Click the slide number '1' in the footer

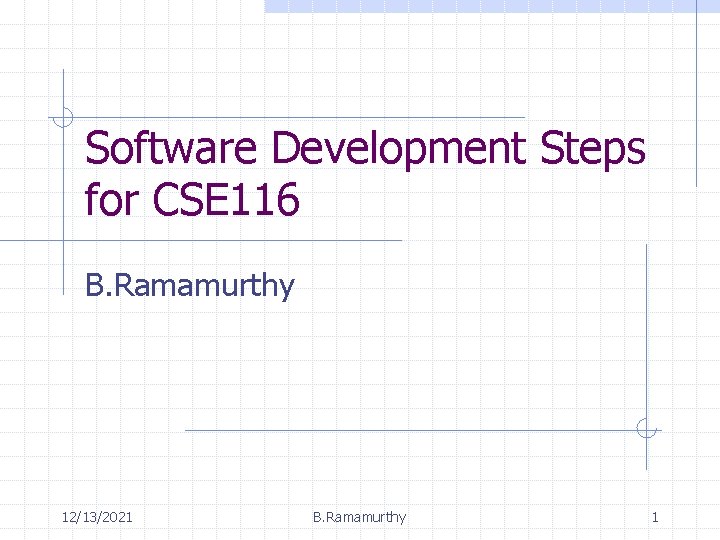click(655, 518)
